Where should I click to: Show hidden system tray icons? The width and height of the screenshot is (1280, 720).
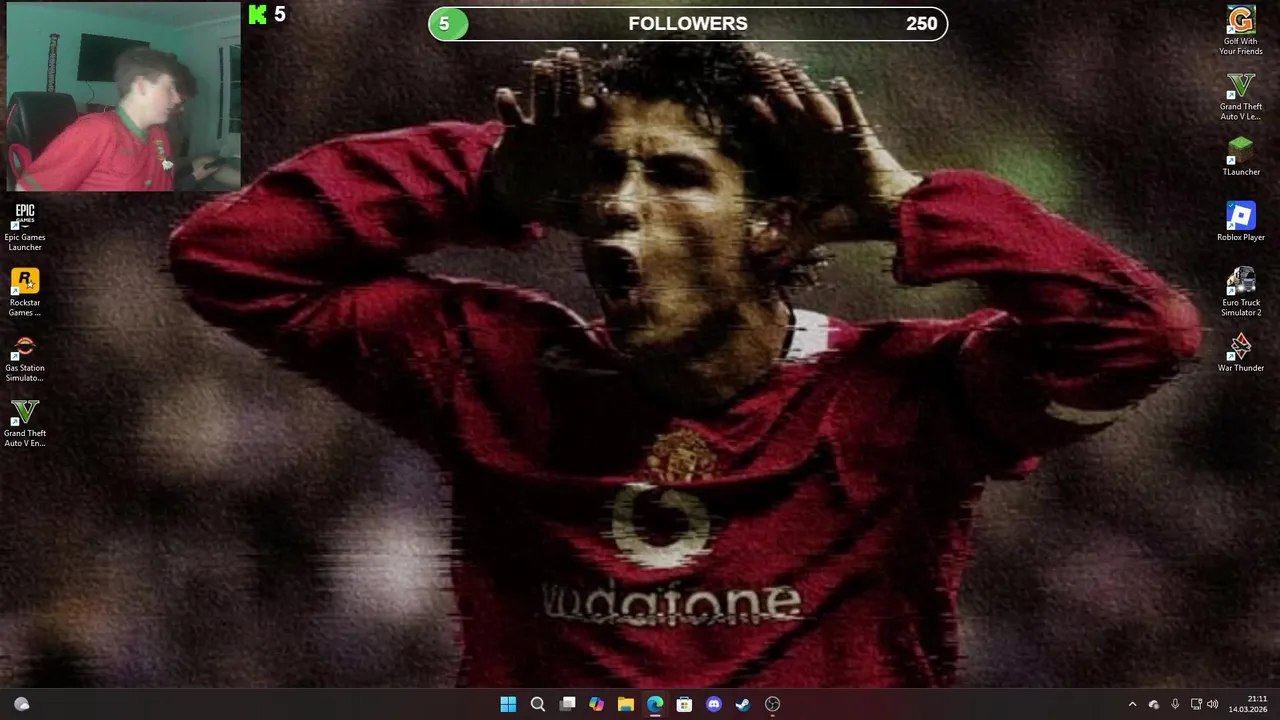[1132, 704]
